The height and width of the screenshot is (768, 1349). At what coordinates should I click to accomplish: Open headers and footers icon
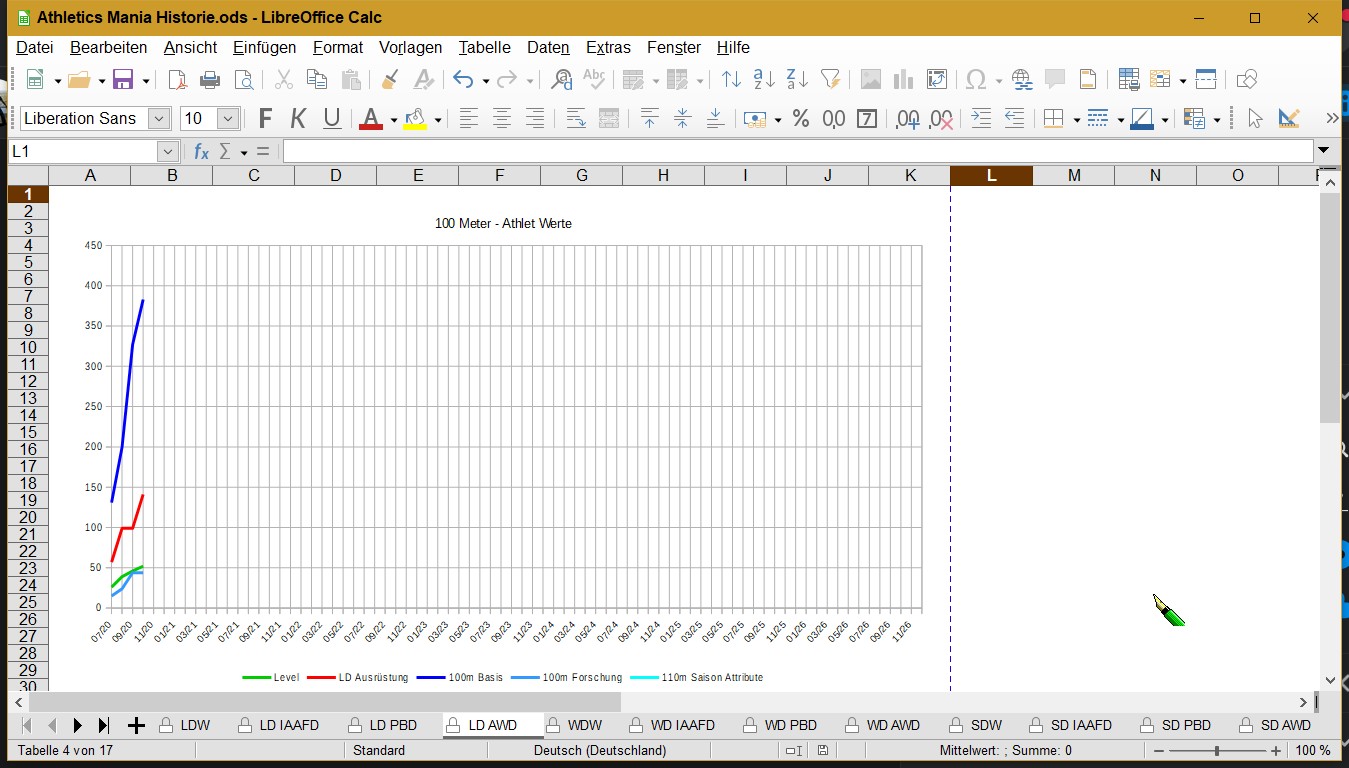[x=1087, y=80]
